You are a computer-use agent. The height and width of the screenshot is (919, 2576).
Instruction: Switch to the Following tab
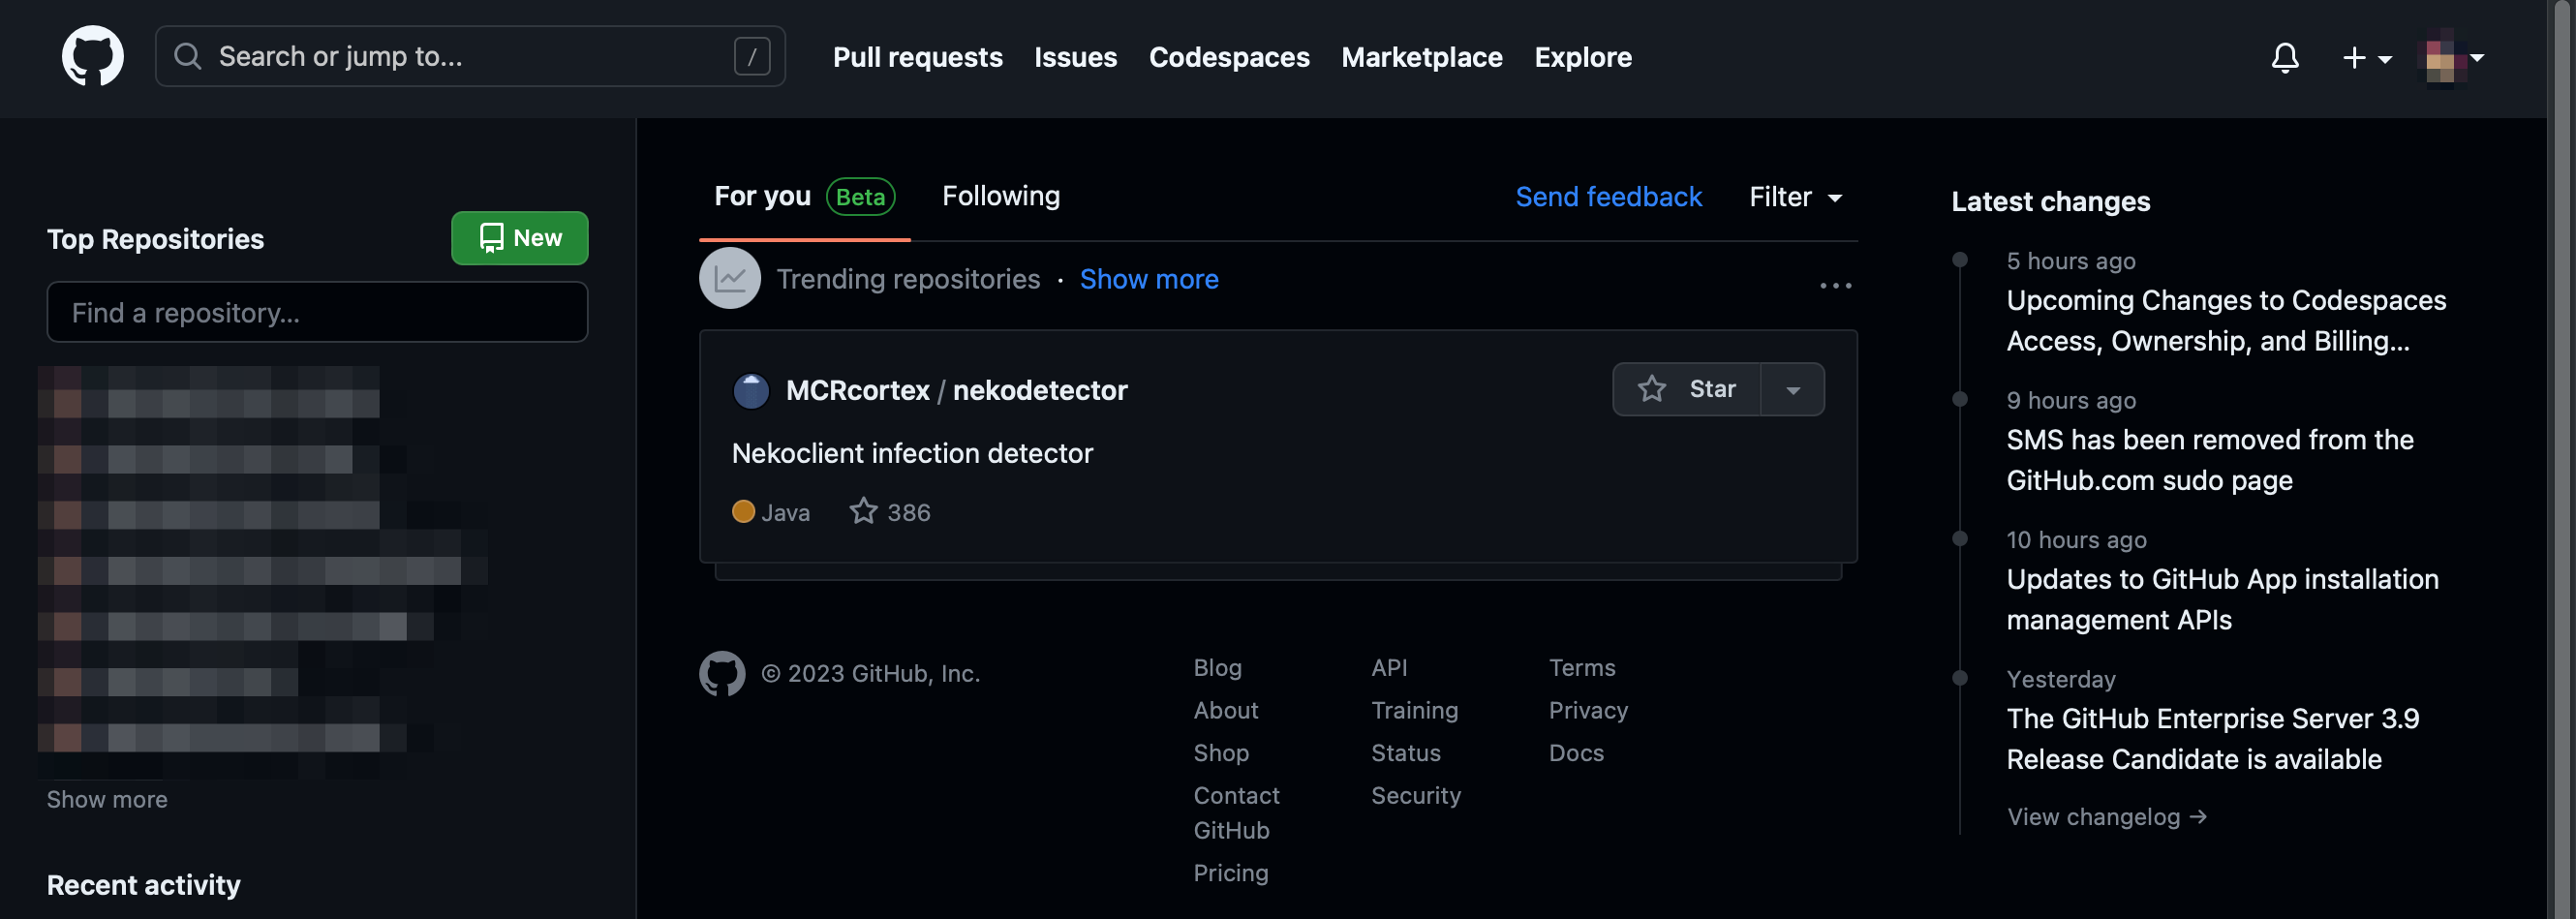(x=1000, y=196)
